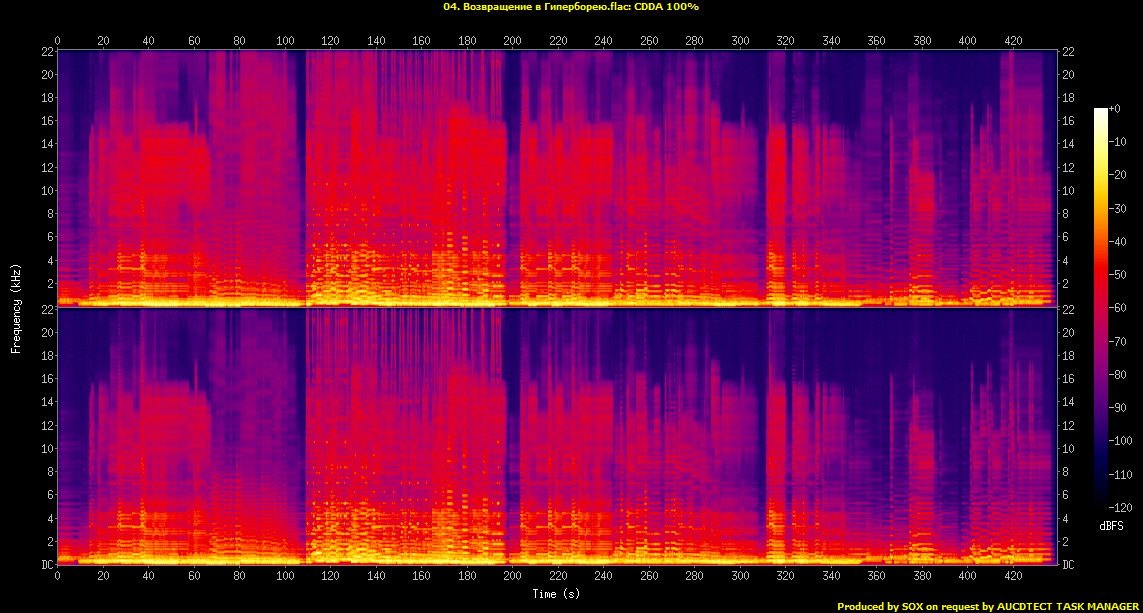Click '300' on the bottom time axis

pyautogui.click(x=740, y=575)
